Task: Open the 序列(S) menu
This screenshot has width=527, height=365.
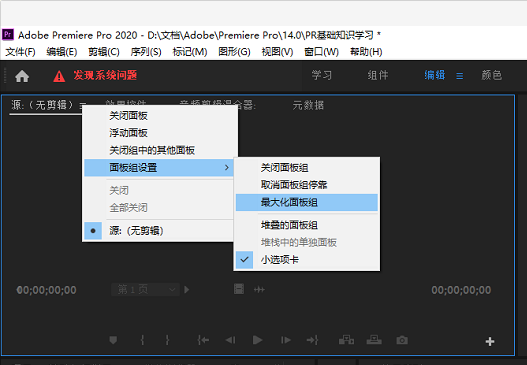Action: [x=146, y=52]
